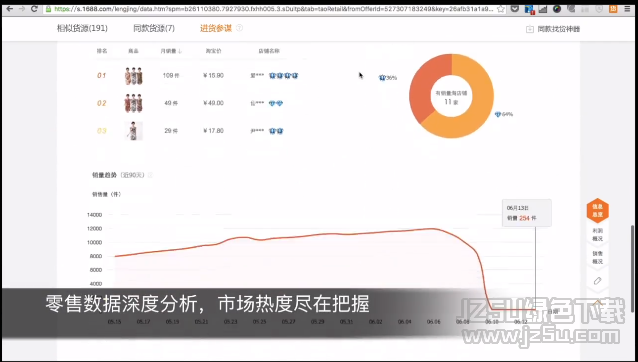Jump to 销售概况 section in sidebar
638x362 pixels.
[x=597, y=257]
